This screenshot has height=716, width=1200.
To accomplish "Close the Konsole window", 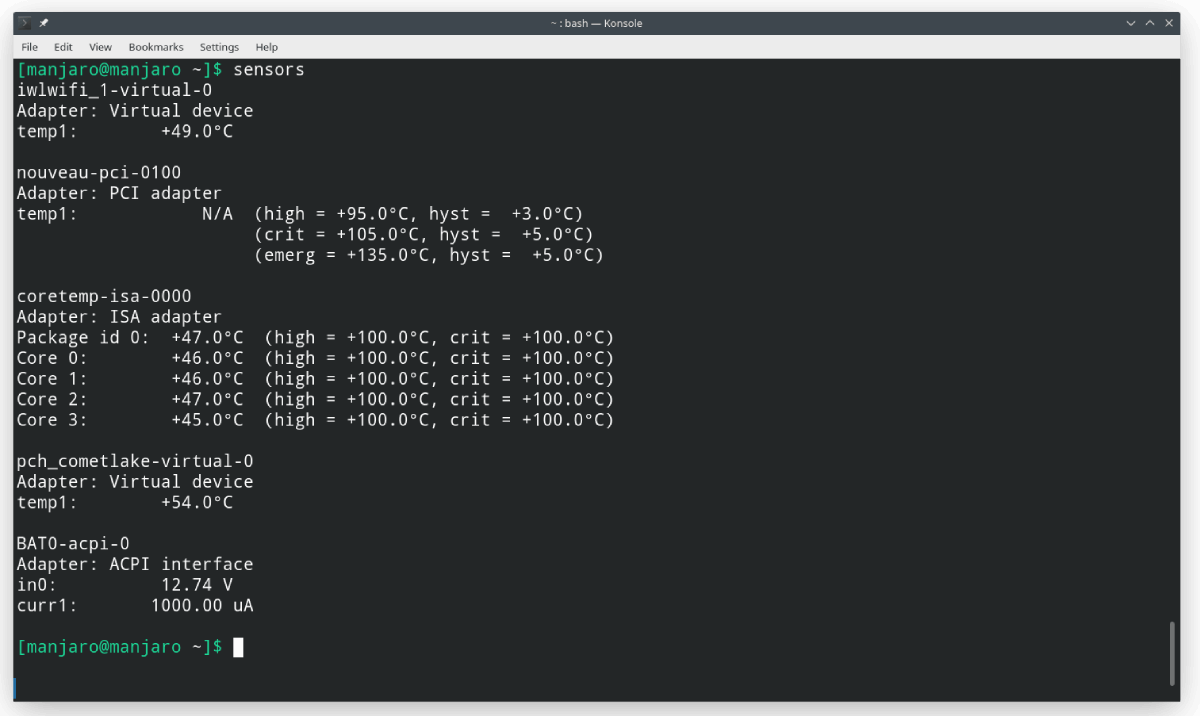I will (x=1169, y=23).
